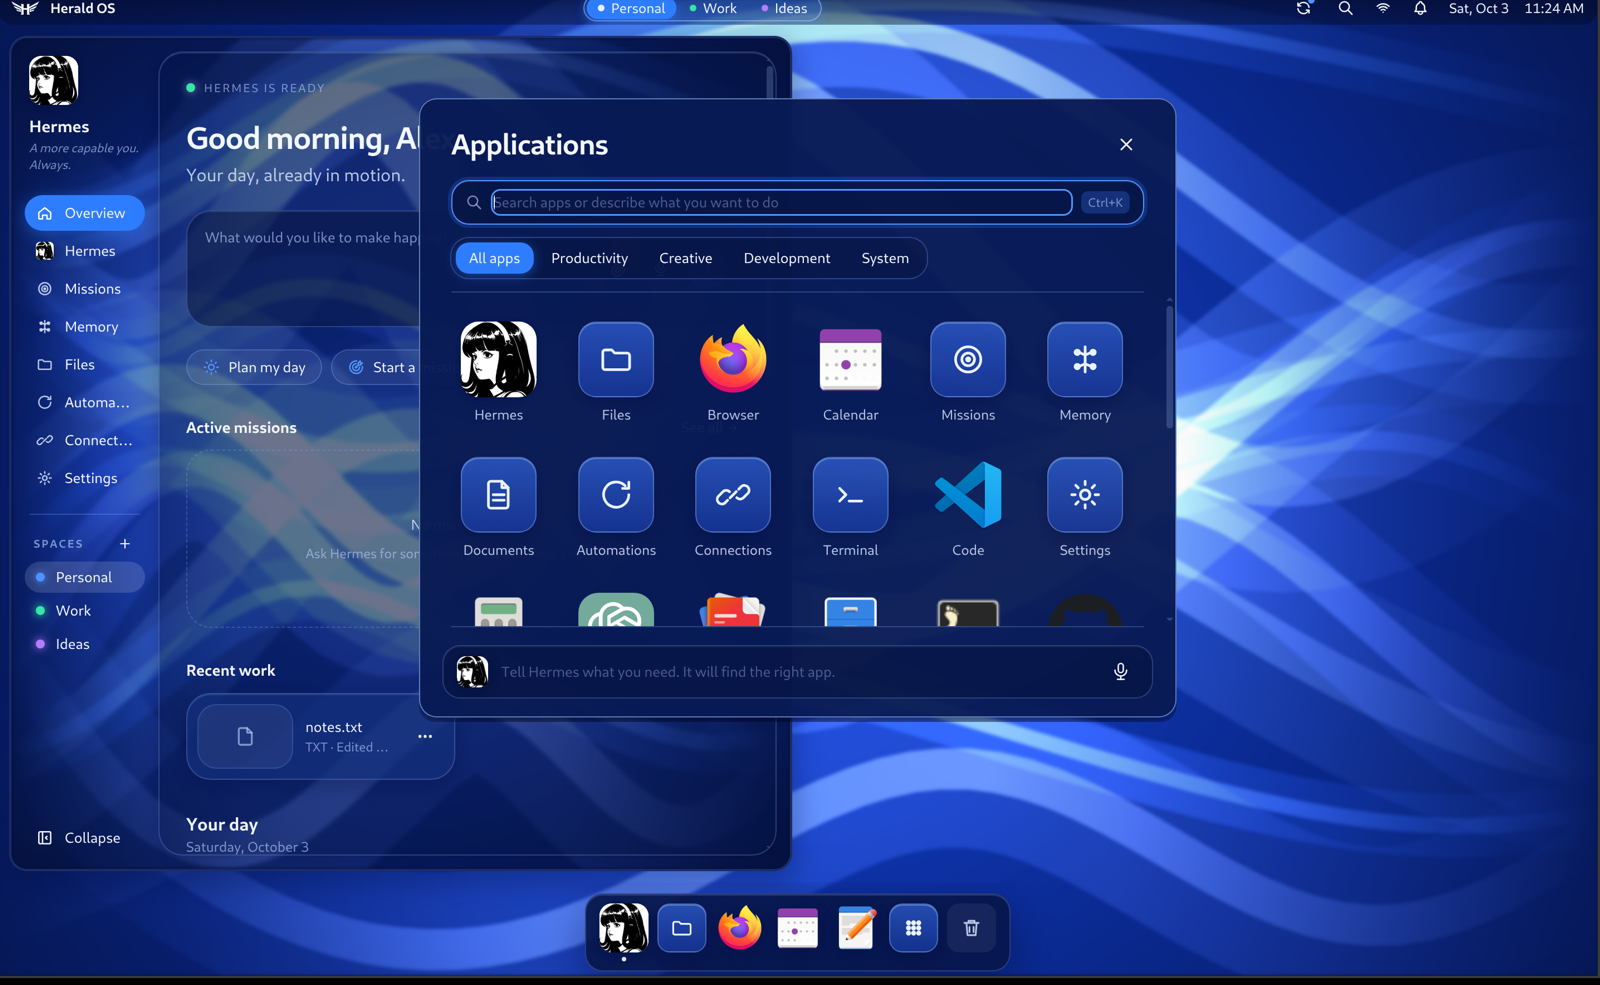1600x985 pixels.
Task: Launch the Documents app
Action: (x=498, y=495)
